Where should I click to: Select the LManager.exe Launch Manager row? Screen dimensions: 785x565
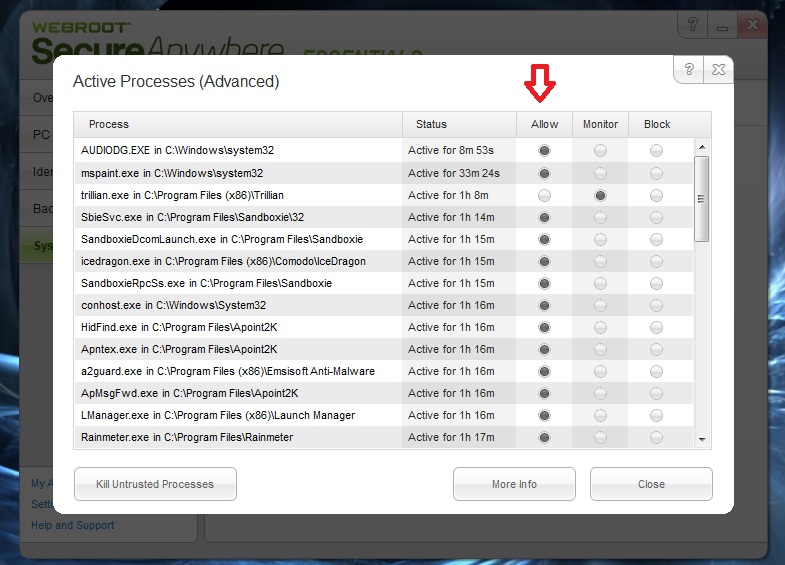tap(383, 415)
